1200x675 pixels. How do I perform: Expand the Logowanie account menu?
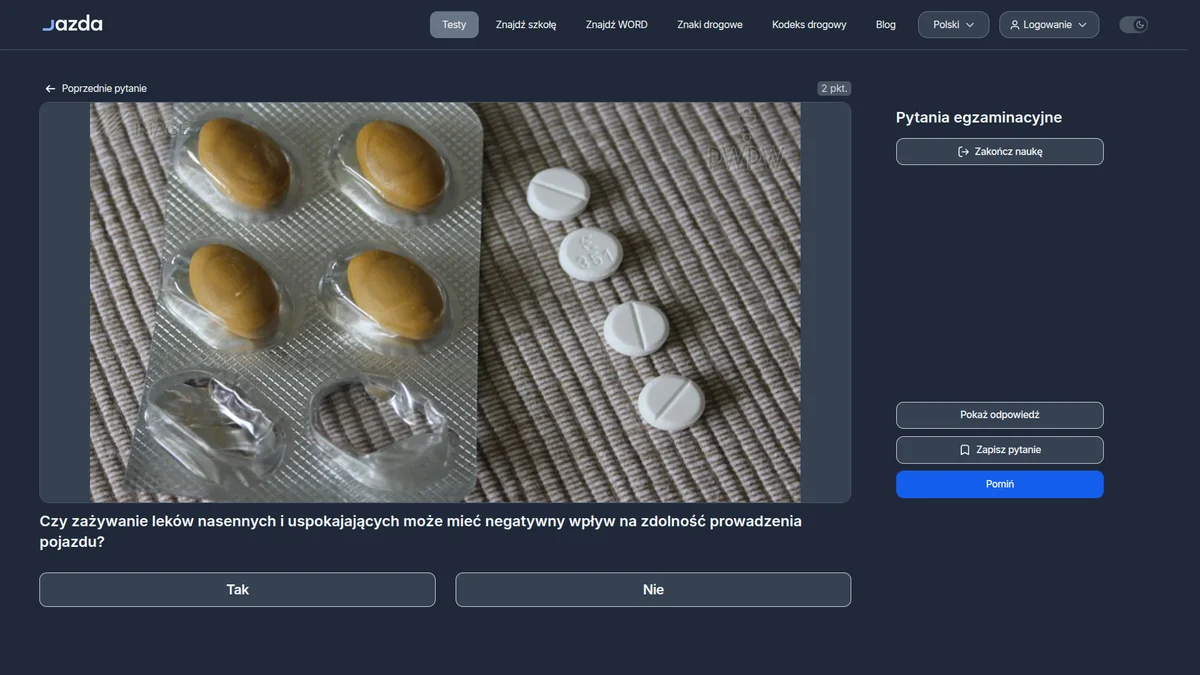(x=1048, y=25)
